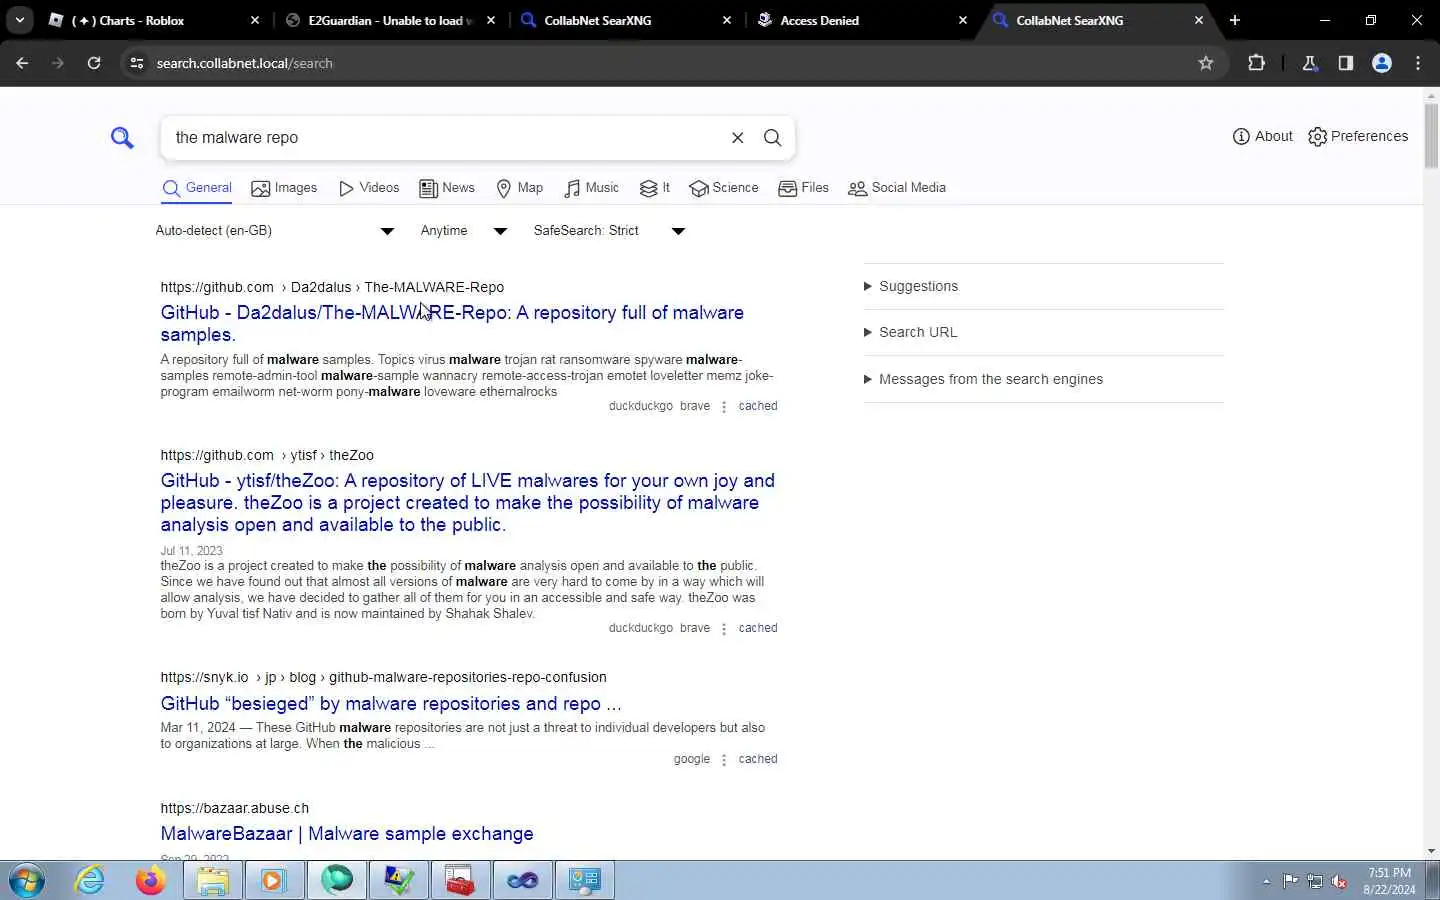This screenshot has height=900, width=1440.
Task: Switch to the Images tab
Action: point(284,188)
